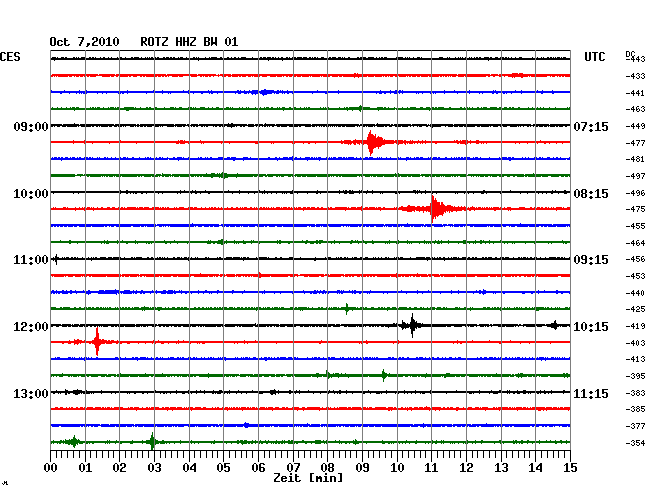The height and width of the screenshot is (494, 650).
Task: Click the "15" minute tick label
Action: pos(570,467)
